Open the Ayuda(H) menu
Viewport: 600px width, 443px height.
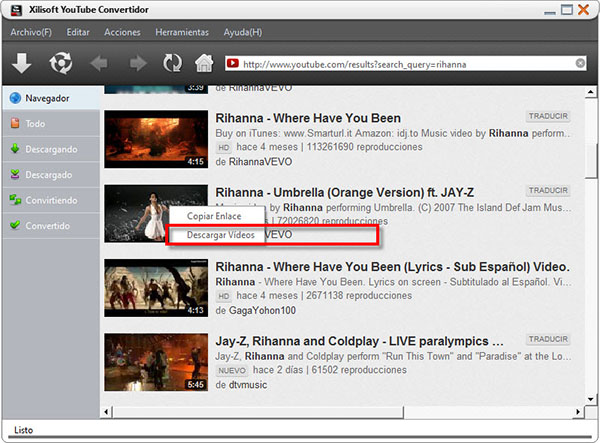(x=243, y=32)
